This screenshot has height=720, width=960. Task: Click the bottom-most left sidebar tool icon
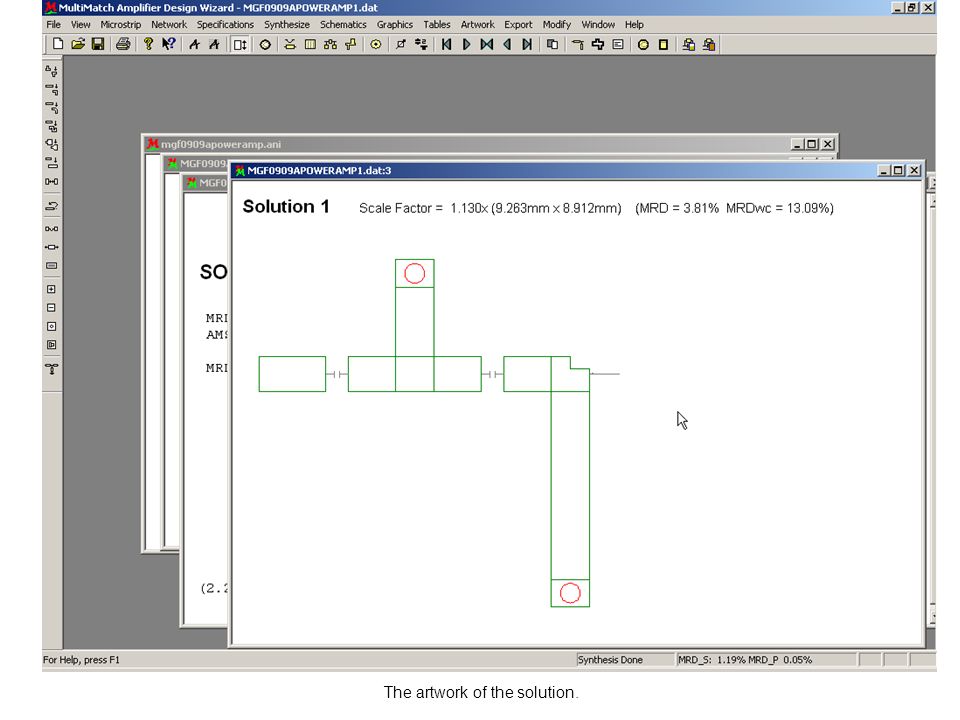pos(51,369)
